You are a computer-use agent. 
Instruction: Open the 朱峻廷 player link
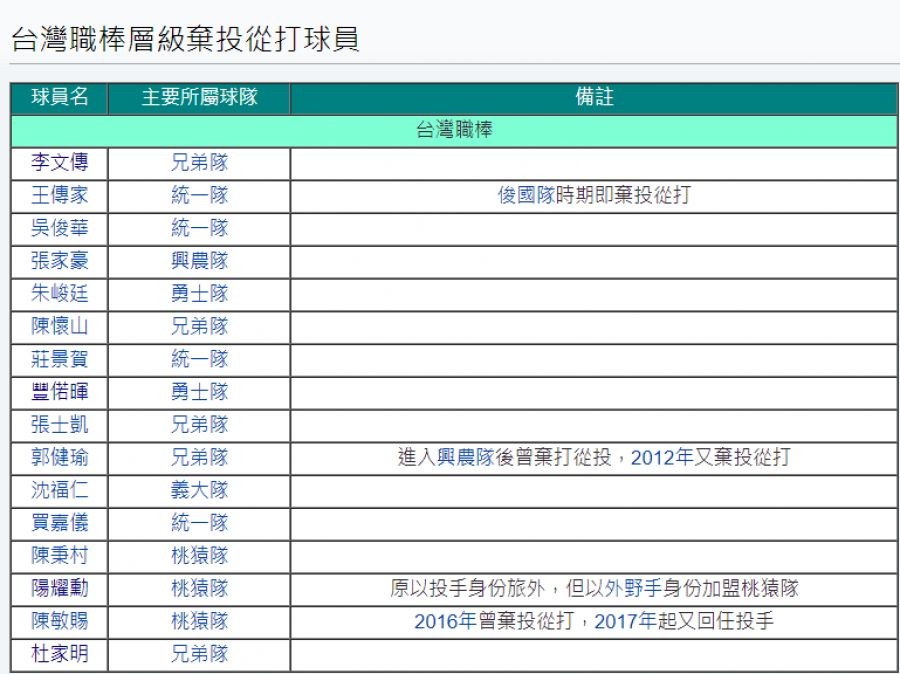pos(60,293)
